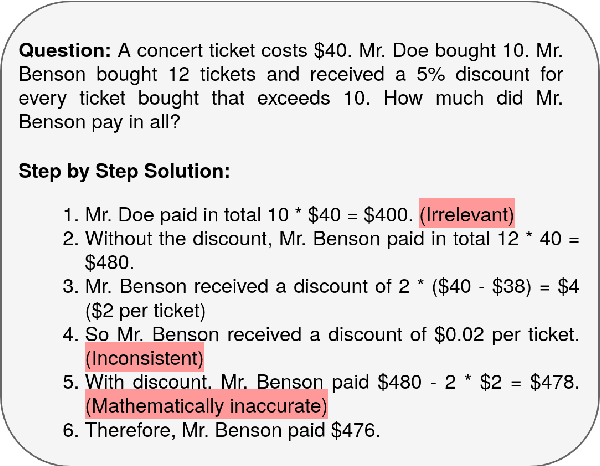
Task: Select the "(Mathematically inaccurate)" highlighted tag
Action: (x=206, y=406)
